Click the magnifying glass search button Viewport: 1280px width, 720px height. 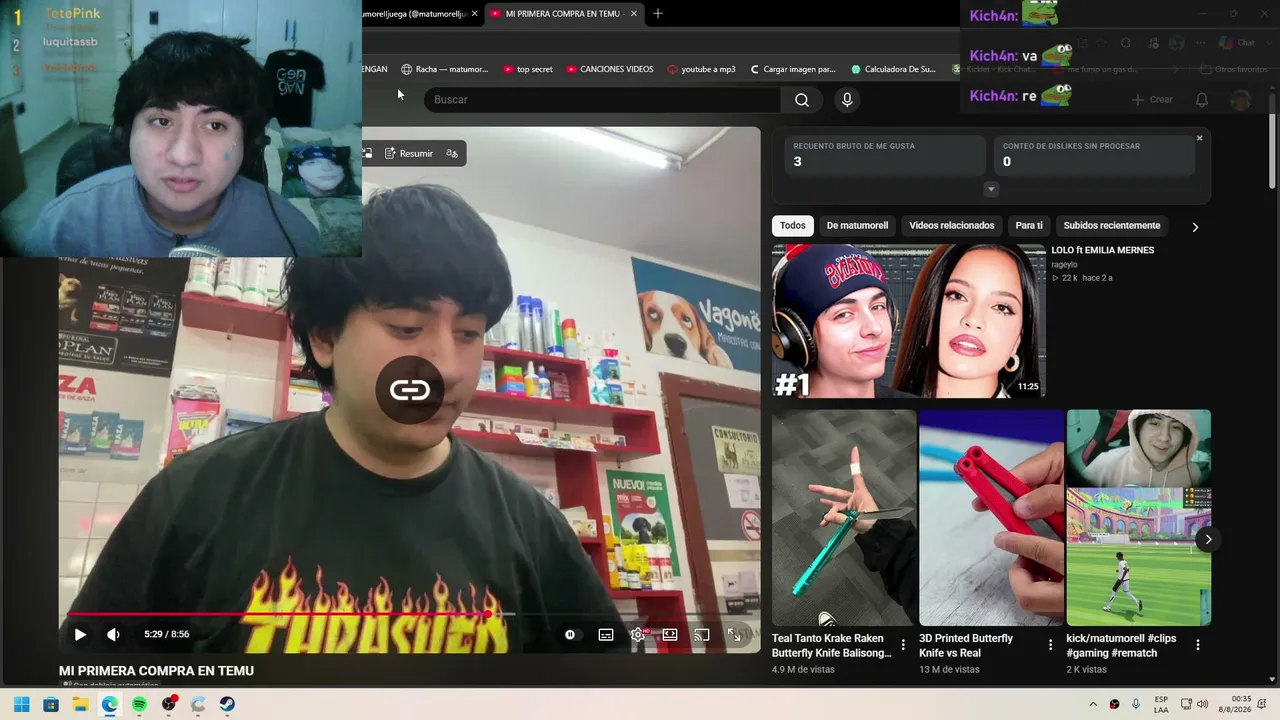pyautogui.click(x=802, y=99)
